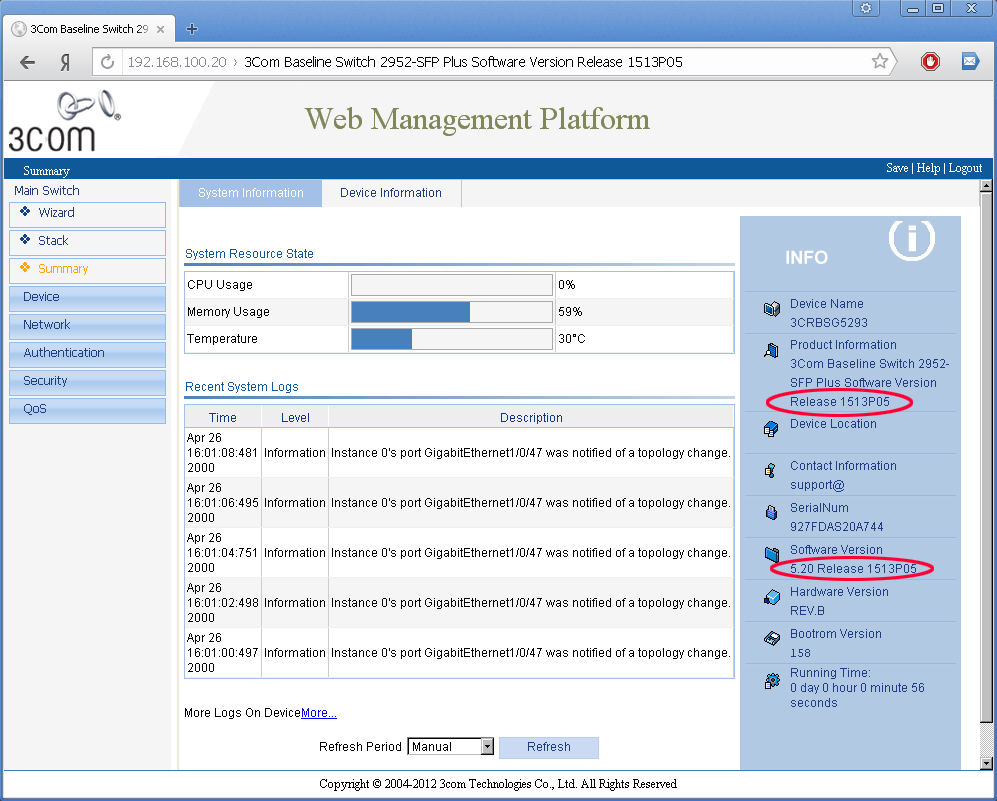
Task: Click the support@ contact text
Action: tap(817, 485)
